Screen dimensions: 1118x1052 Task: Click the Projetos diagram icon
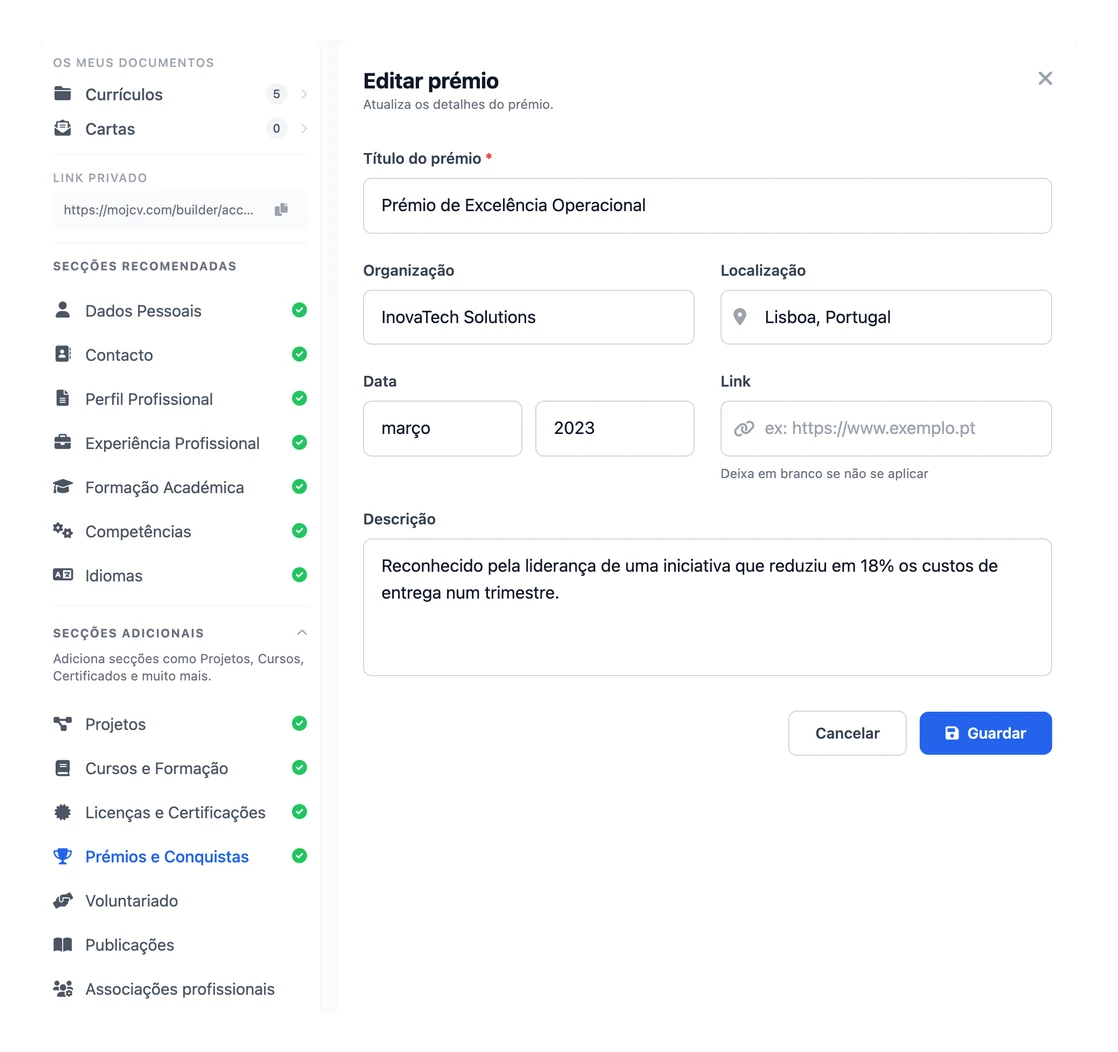(63, 724)
